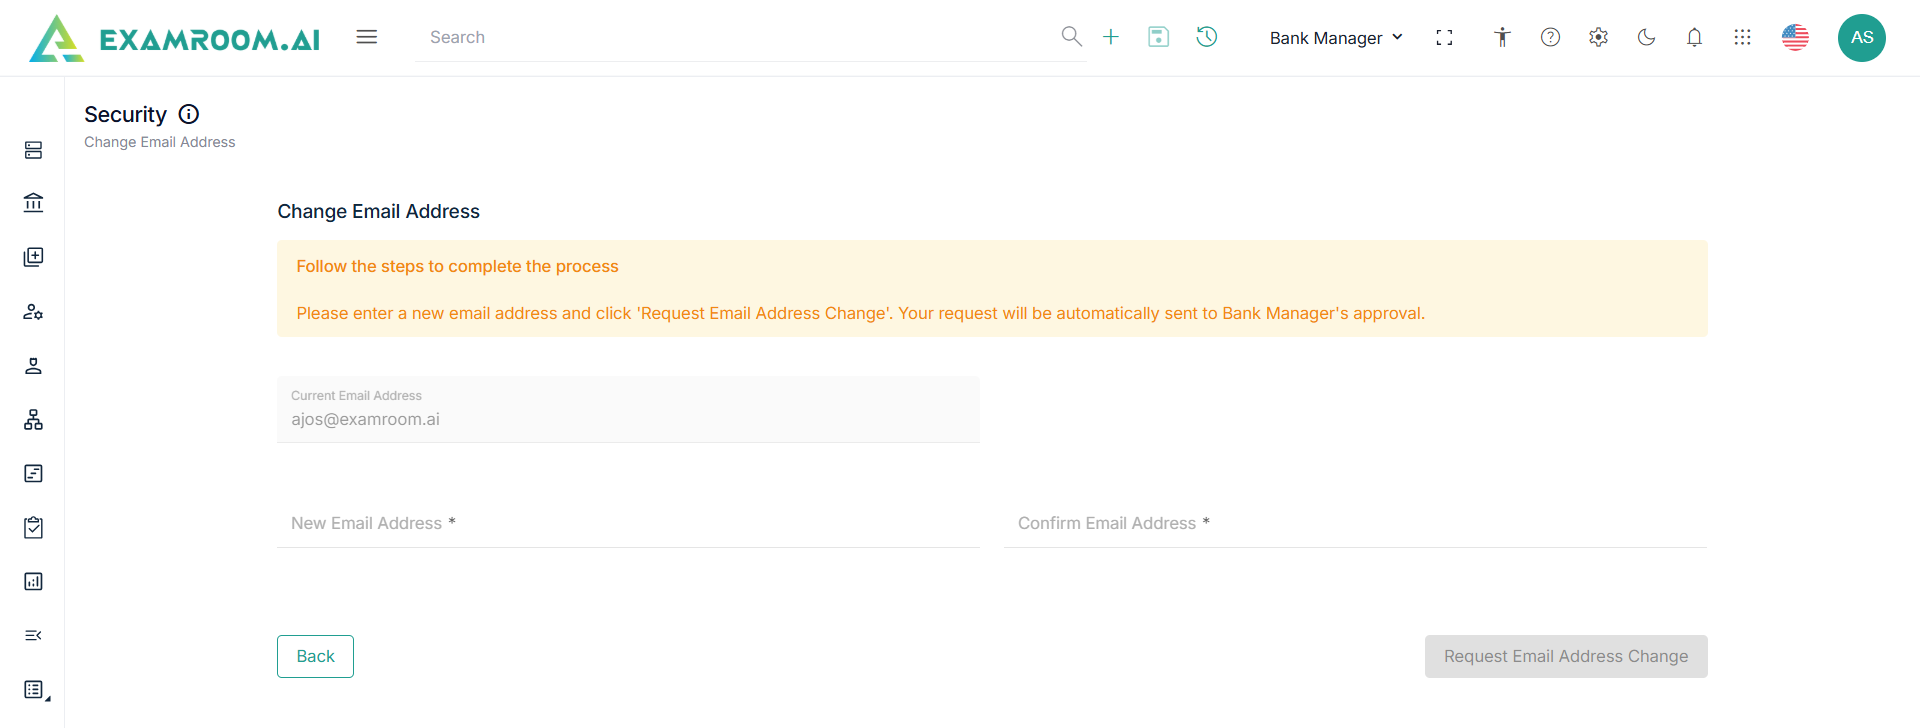The width and height of the screenshot is (1920, 728).
Task: Expand the Bank Manager role dropdown
Action: pyautogui.click(x=1336, y=38)
